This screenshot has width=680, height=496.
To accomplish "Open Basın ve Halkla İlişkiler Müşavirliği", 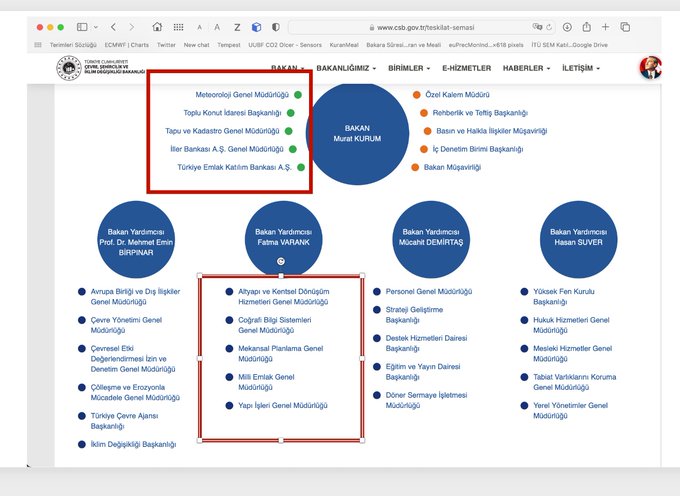I will tap(491, 131).
